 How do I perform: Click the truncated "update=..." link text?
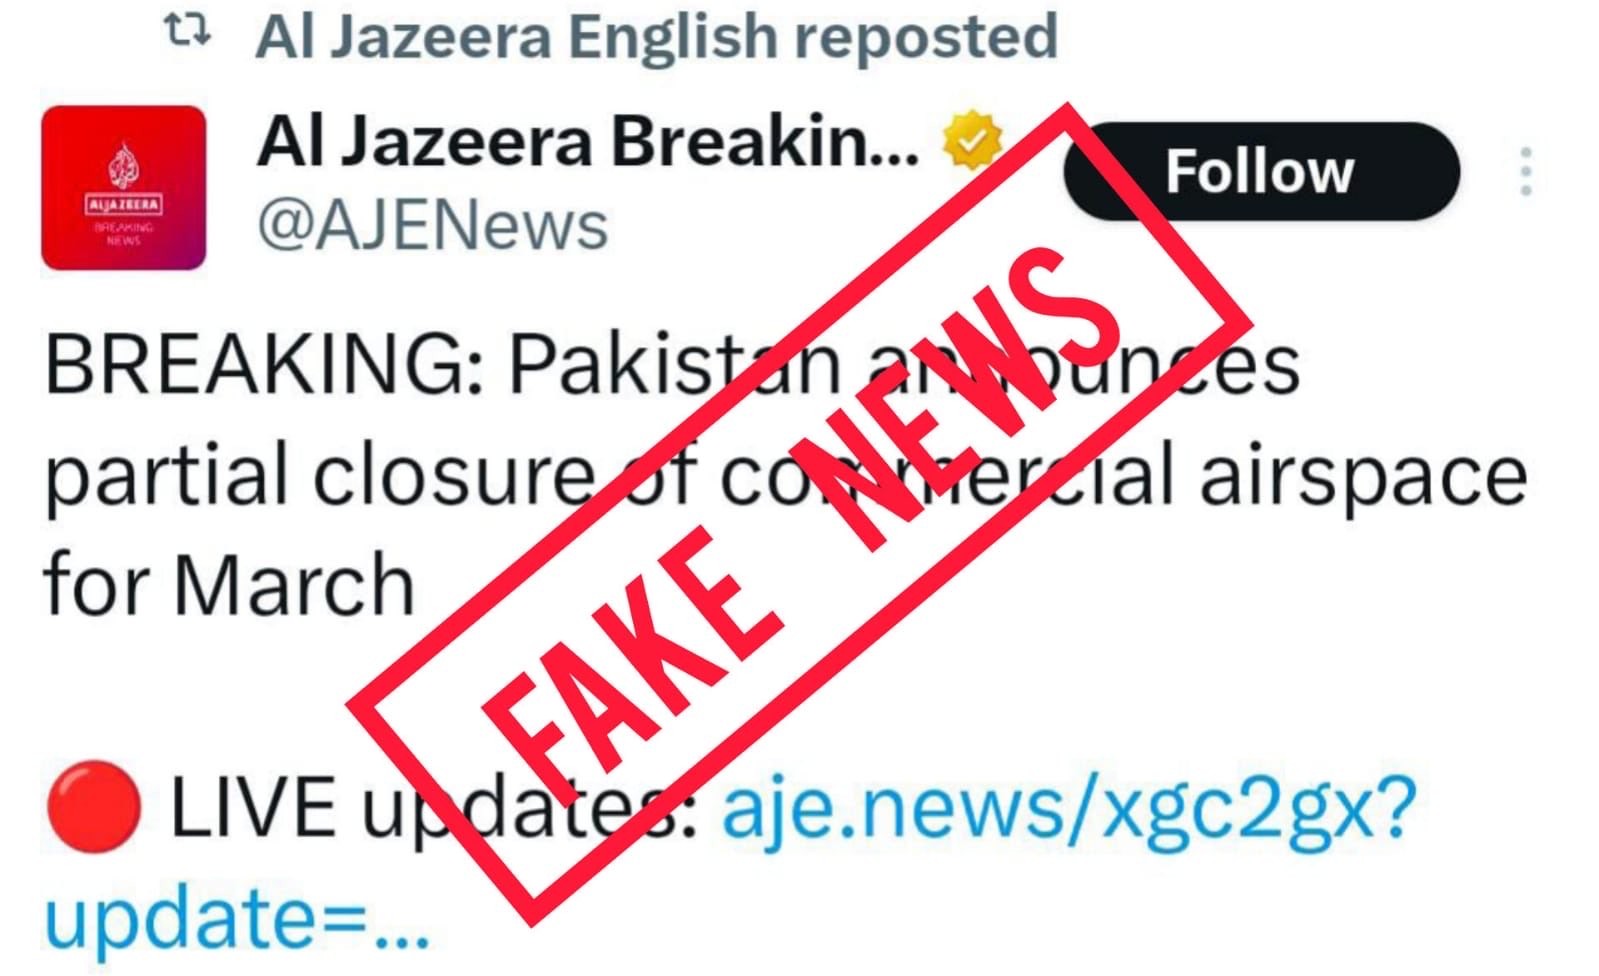coord(238,918)
